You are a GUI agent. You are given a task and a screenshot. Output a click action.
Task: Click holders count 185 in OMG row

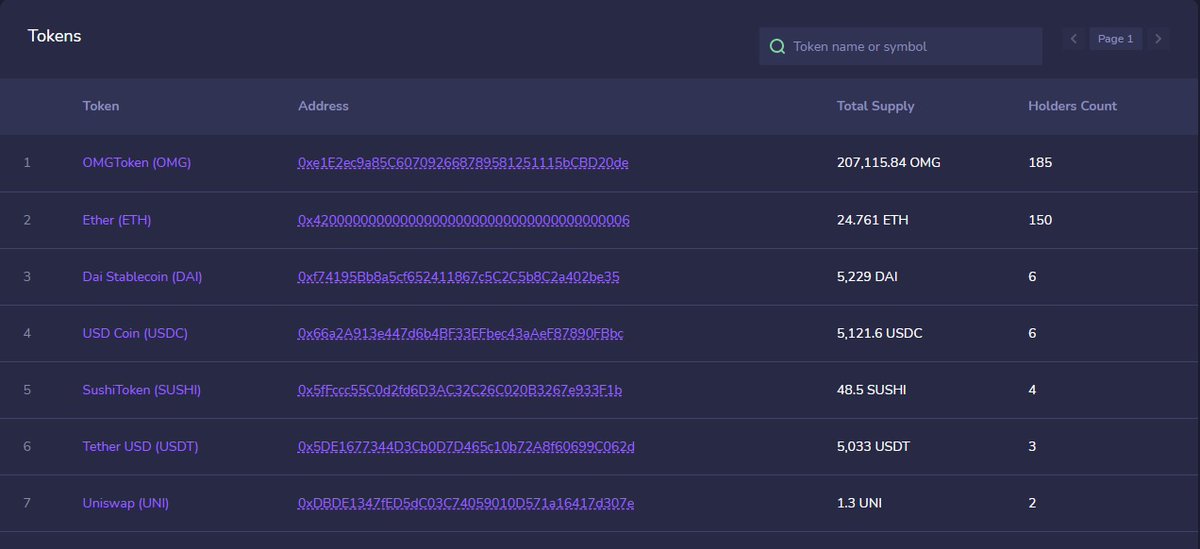tap(1040, 162)
